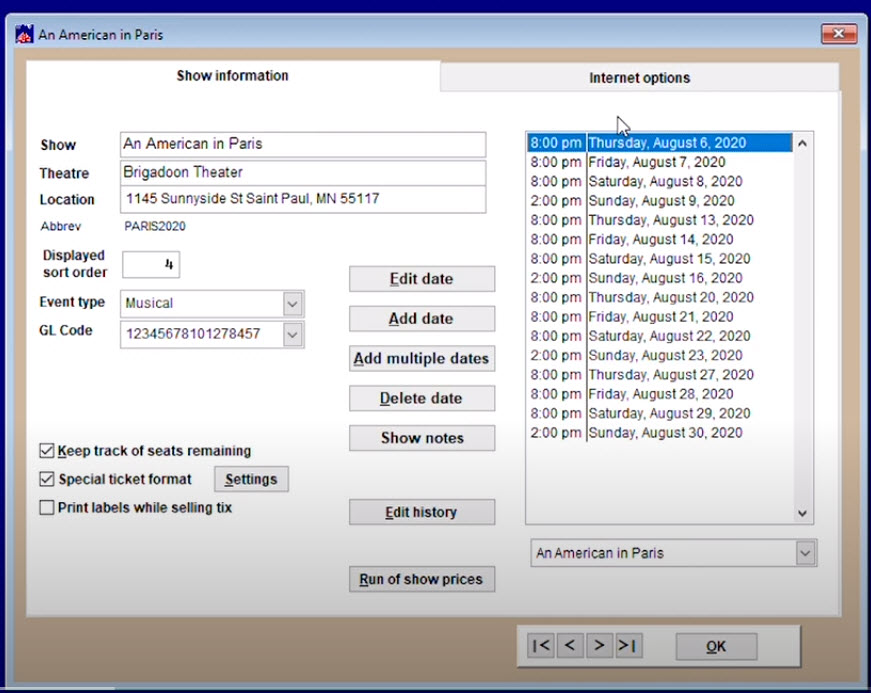Image resolution: width=871 pixels, height=693 pixels.
Task: Select Saturday, August 29, 2020 performance
Action: click(659, 413)
